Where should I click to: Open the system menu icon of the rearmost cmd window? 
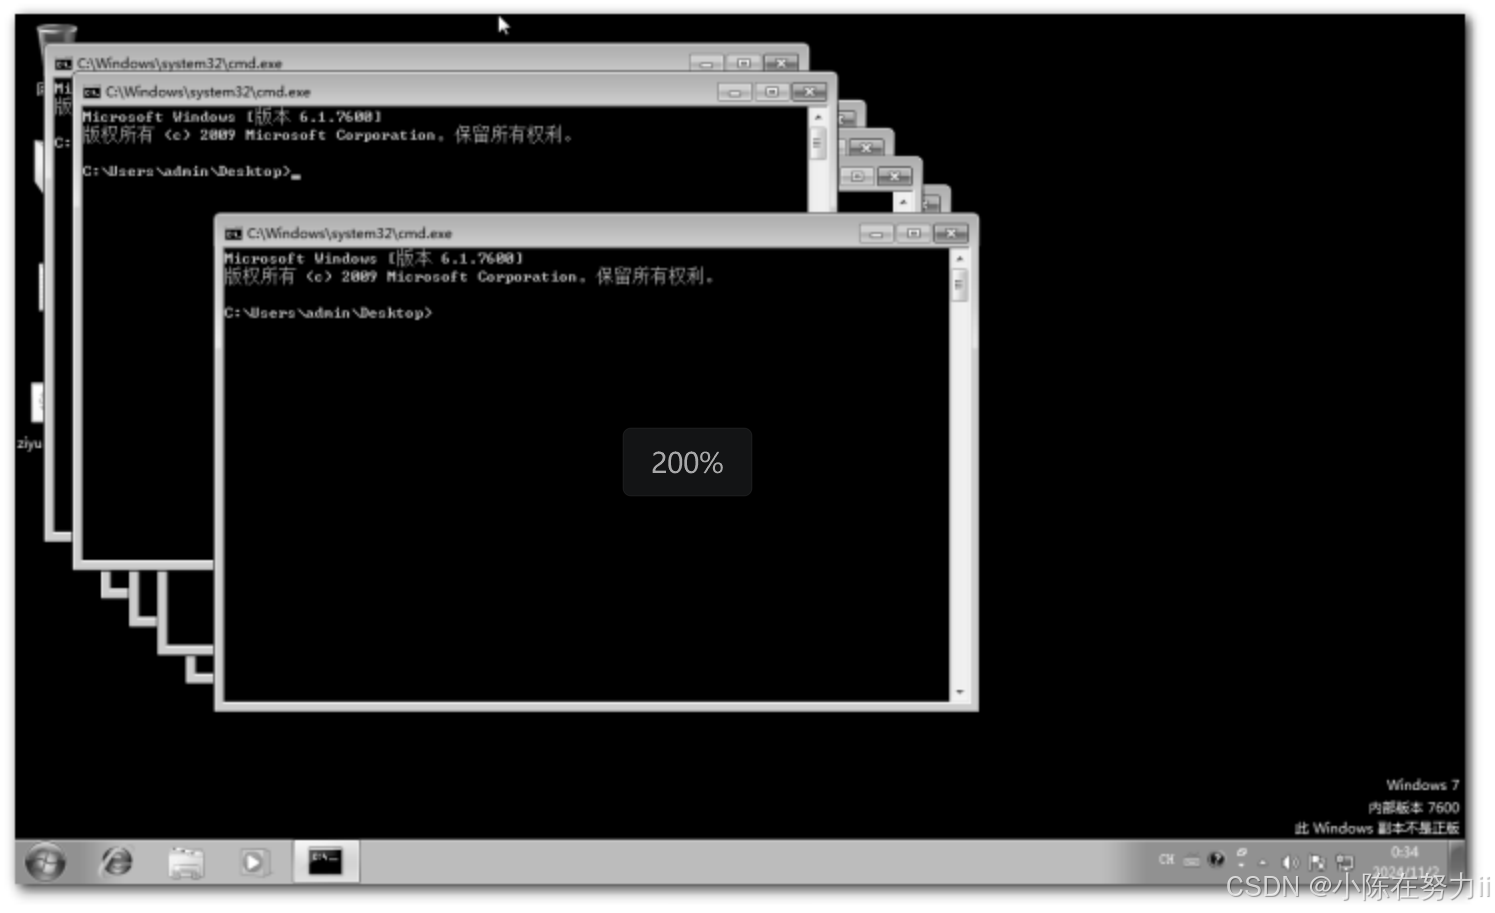[64, 64]
